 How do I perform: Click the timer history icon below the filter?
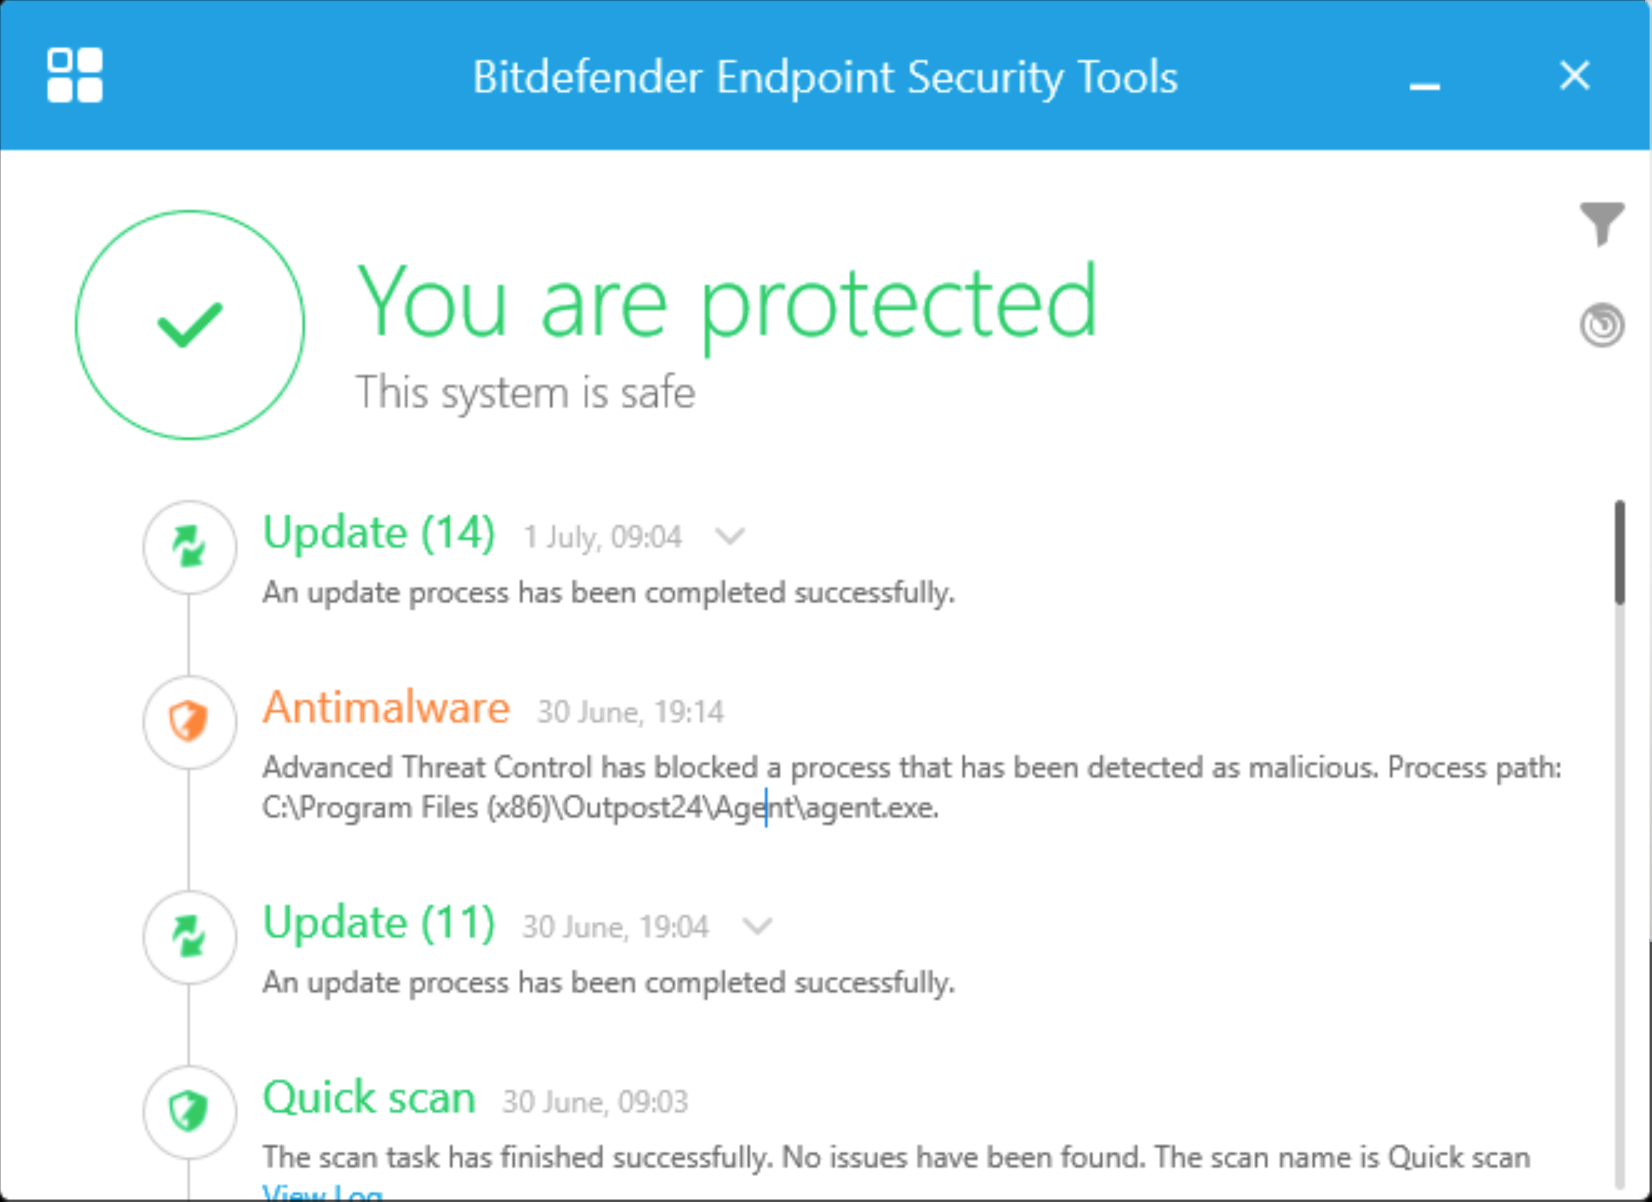1602,324
